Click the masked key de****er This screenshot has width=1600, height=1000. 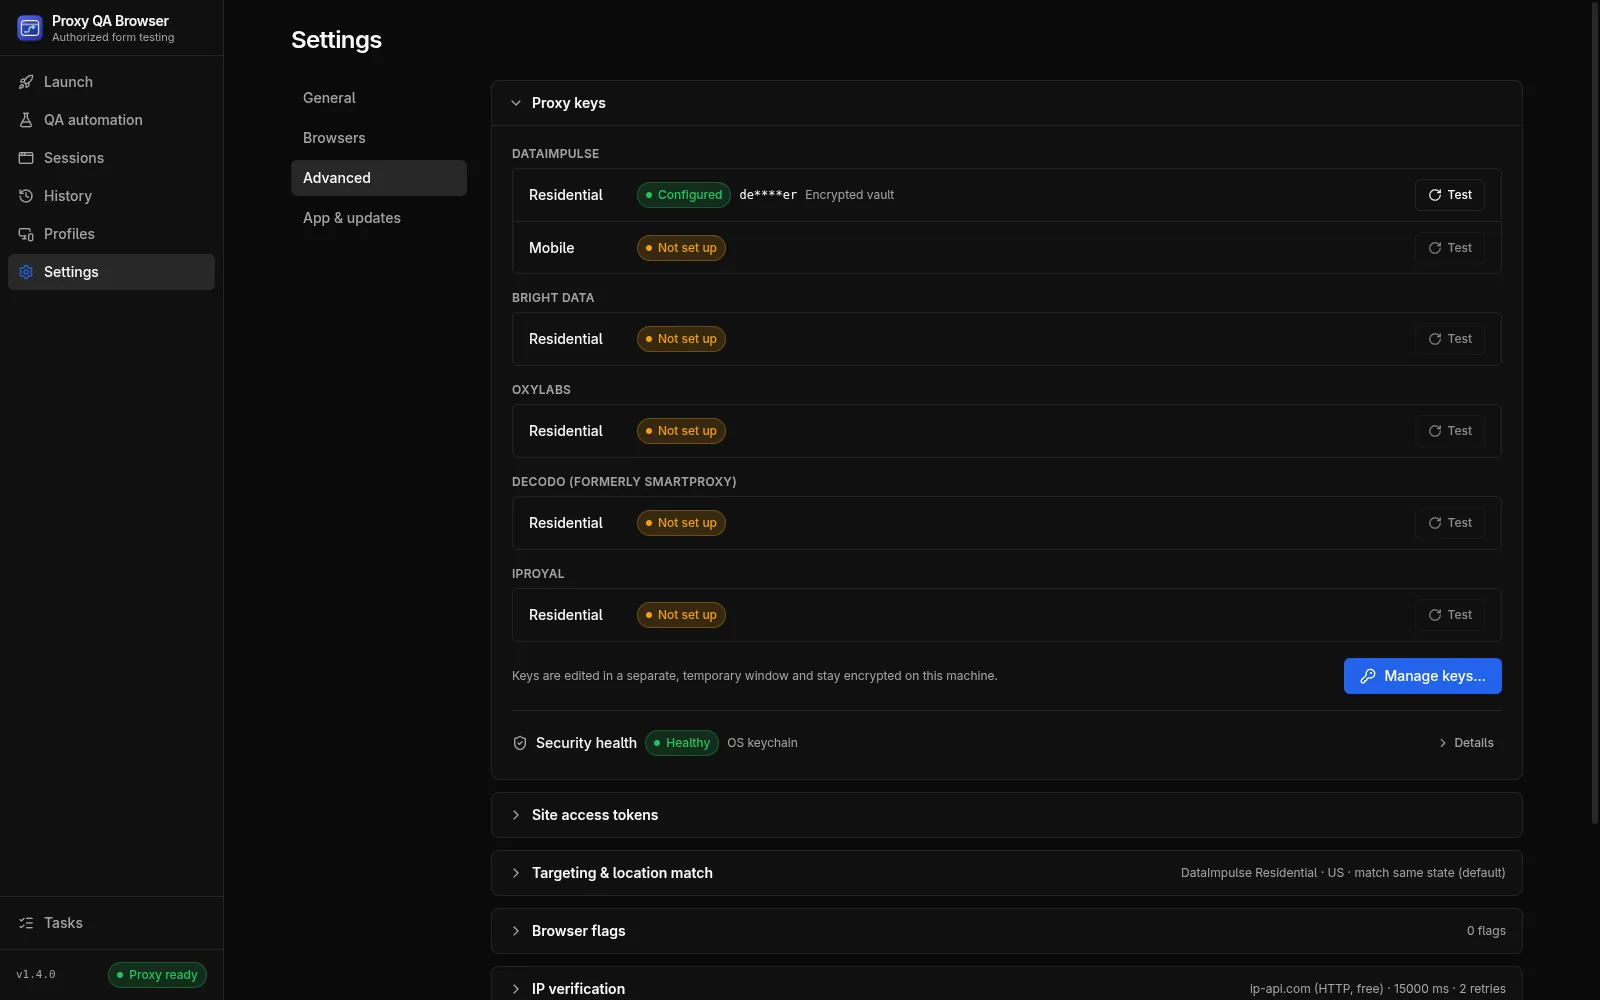[768, 195]
